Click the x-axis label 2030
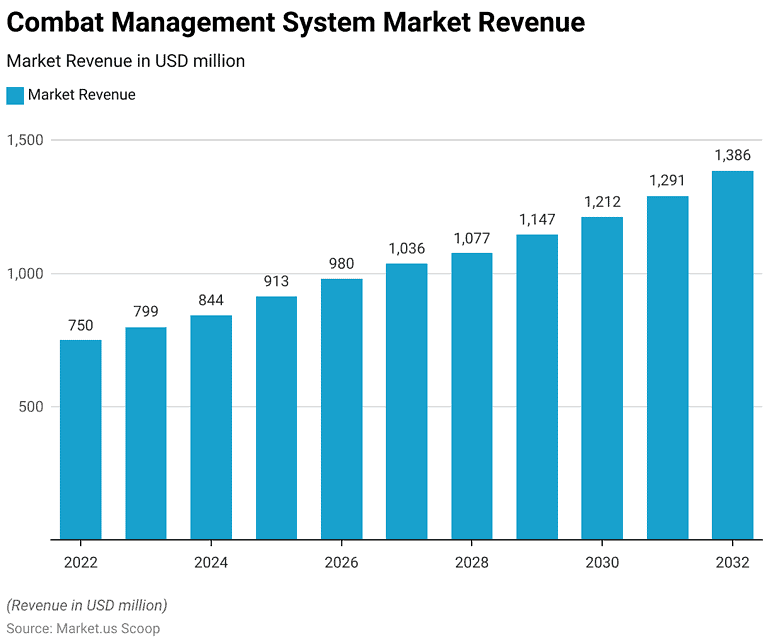The image size is (768, 642). [602, 562]
